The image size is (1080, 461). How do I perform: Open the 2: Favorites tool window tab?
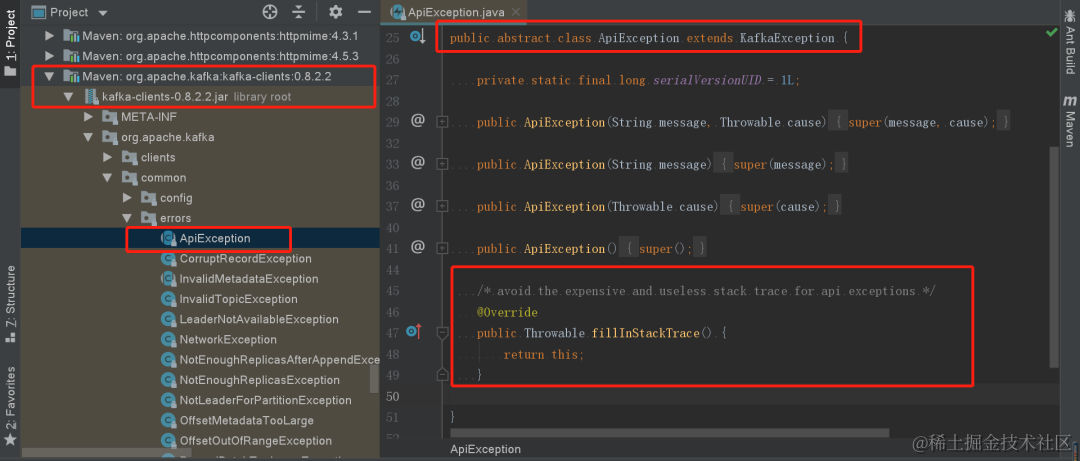(10, 405)
